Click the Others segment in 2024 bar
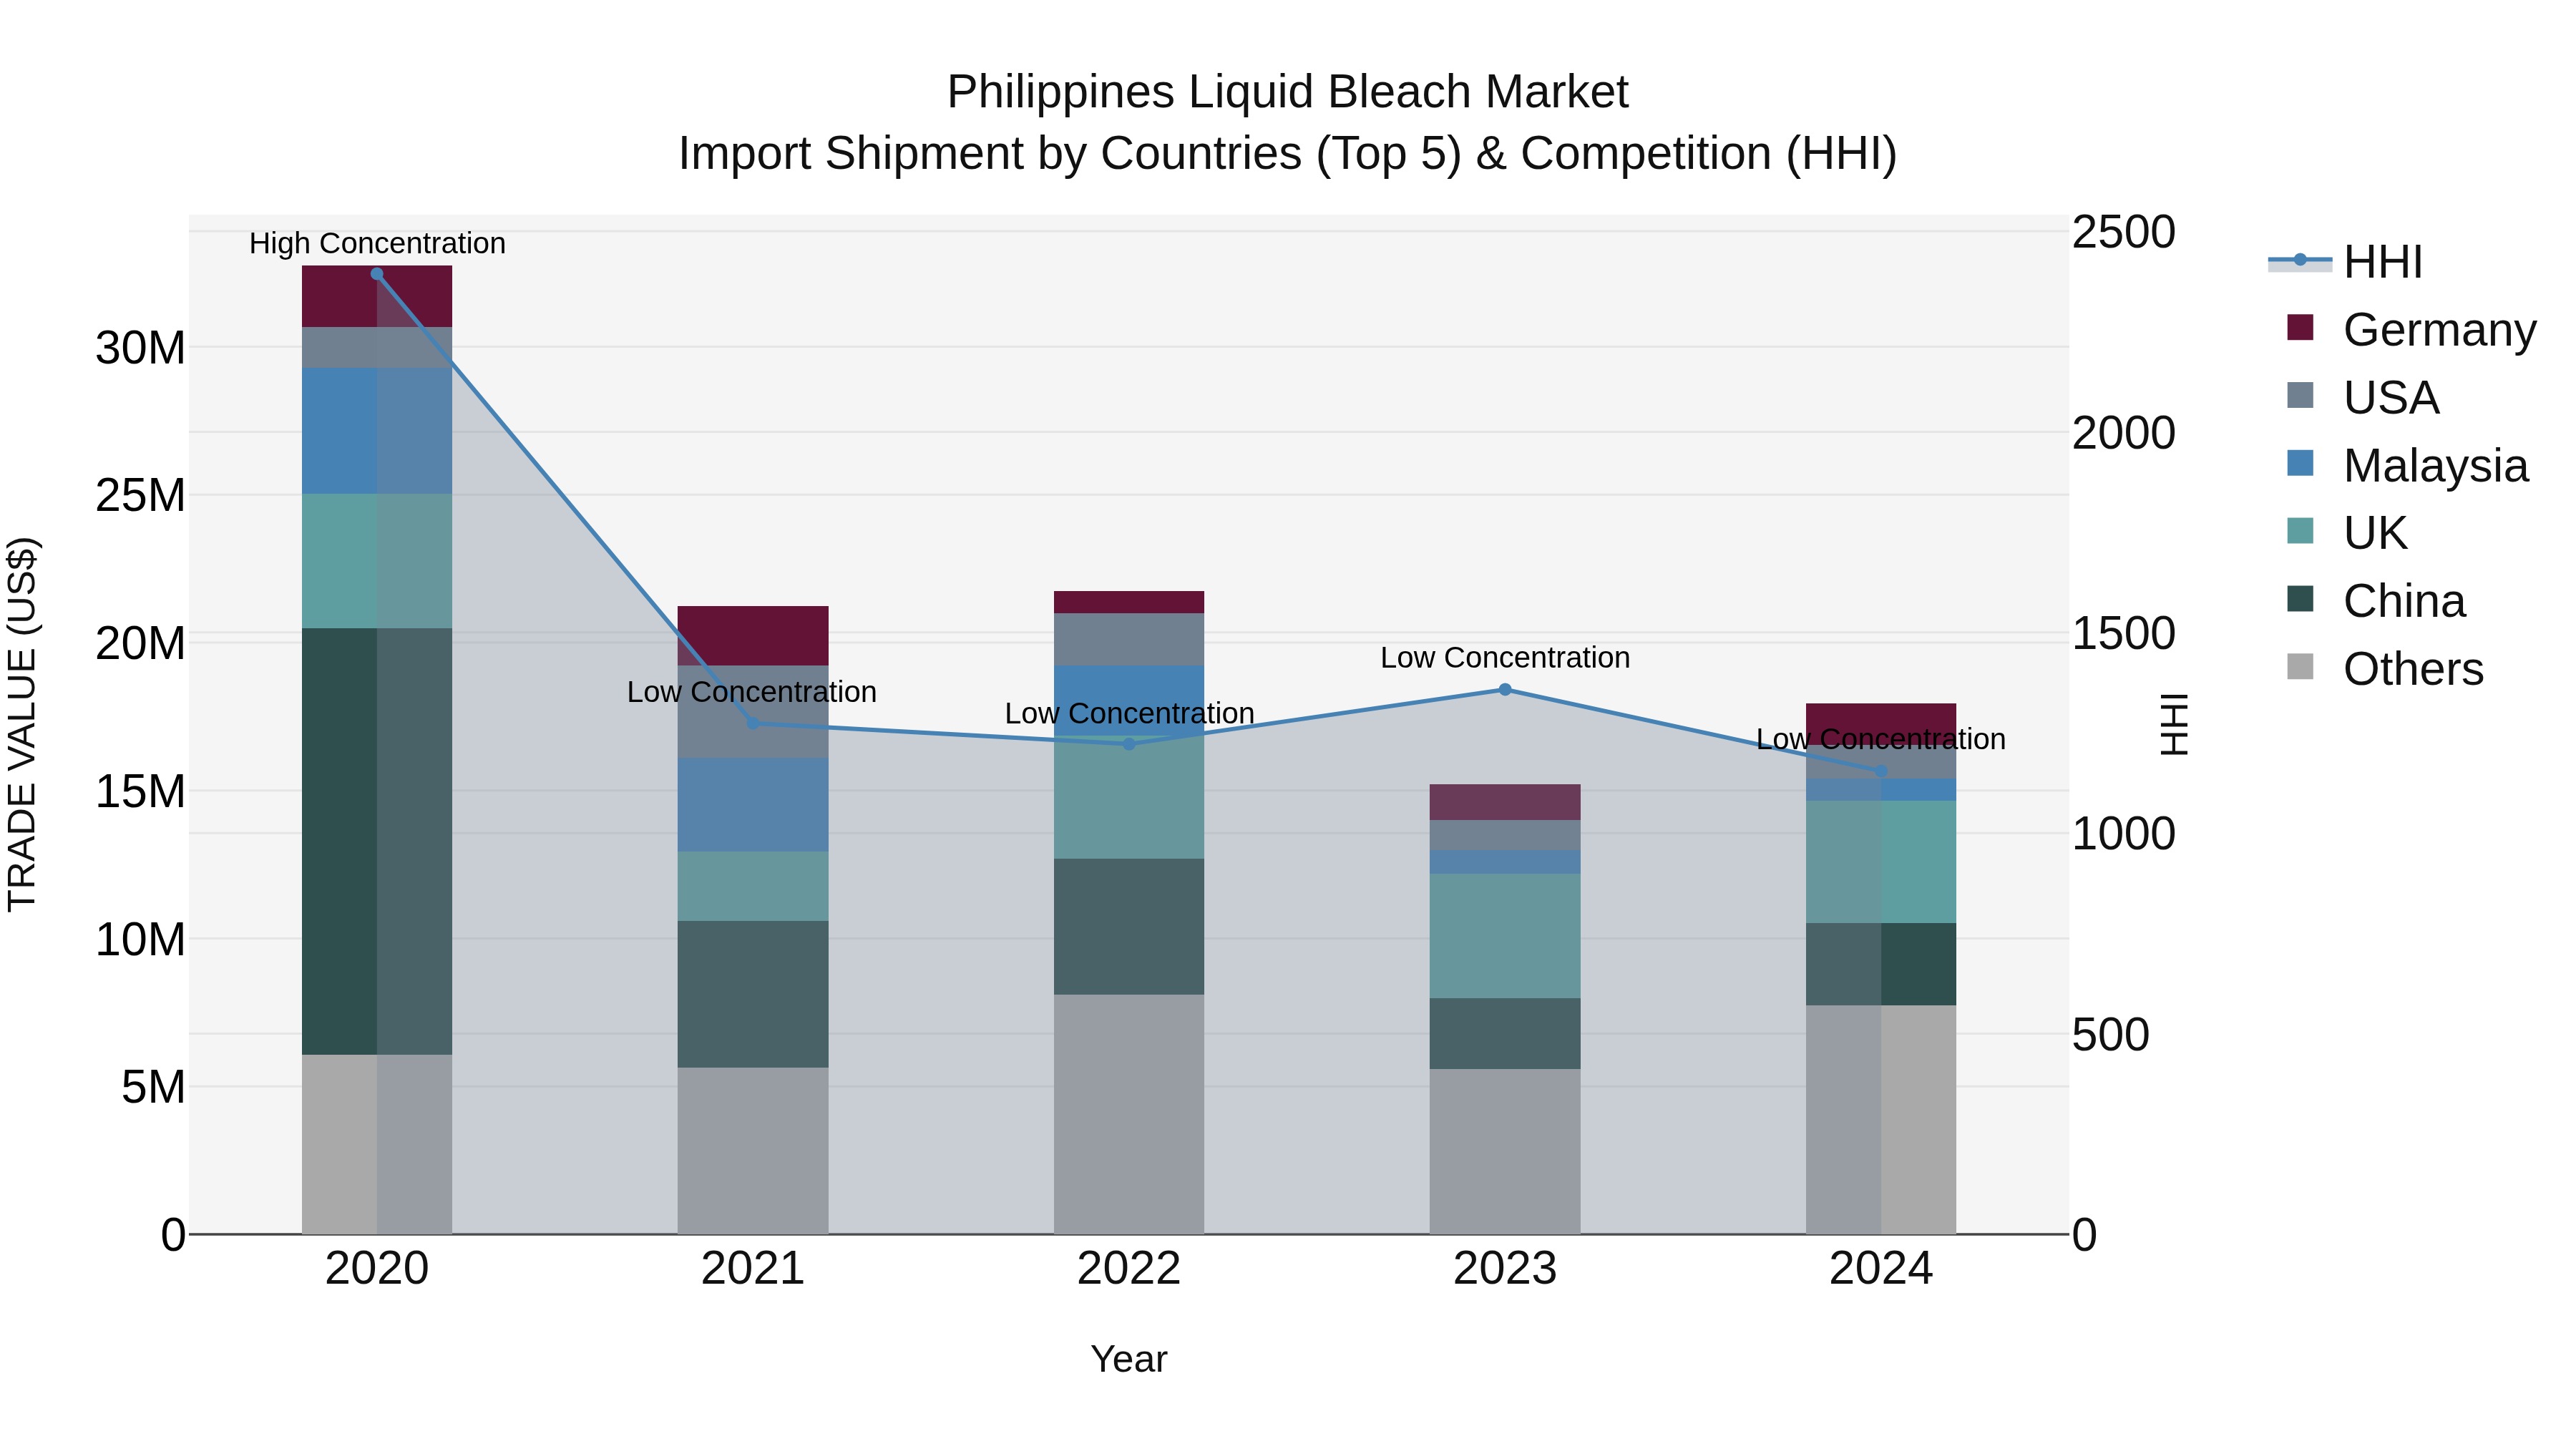Image resolution: width=2576 pixels, height=1449 pixels. (1881, 1120)
